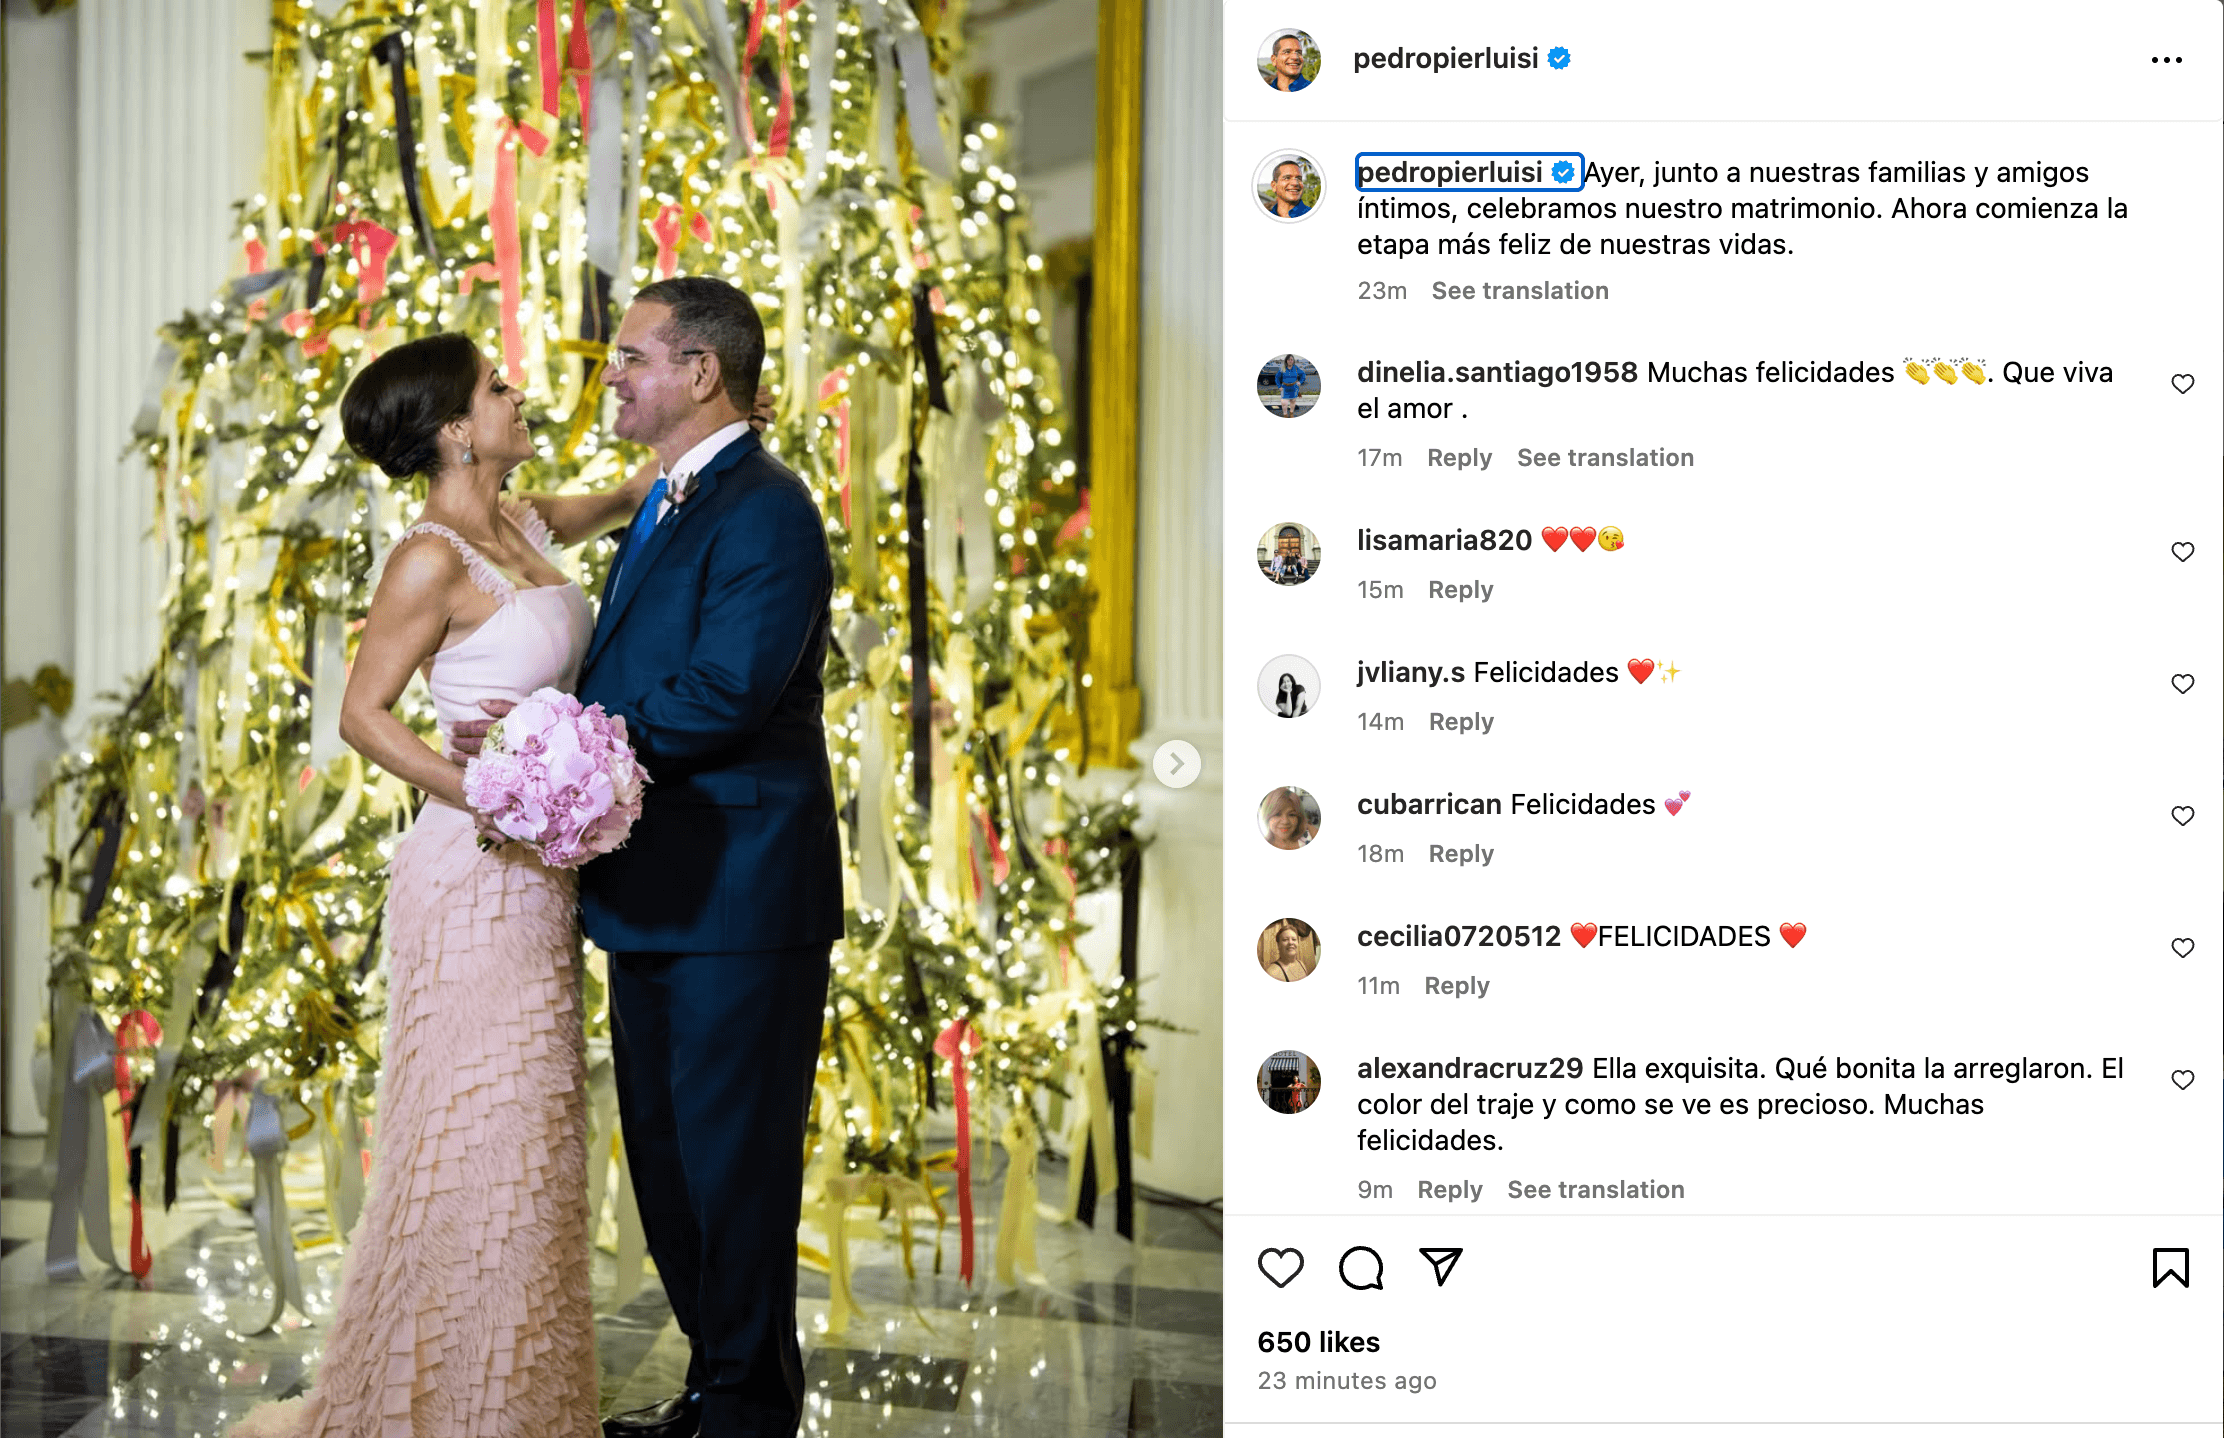
Task: Go to next photo with arrow
Action: [x=1176, y=764]
